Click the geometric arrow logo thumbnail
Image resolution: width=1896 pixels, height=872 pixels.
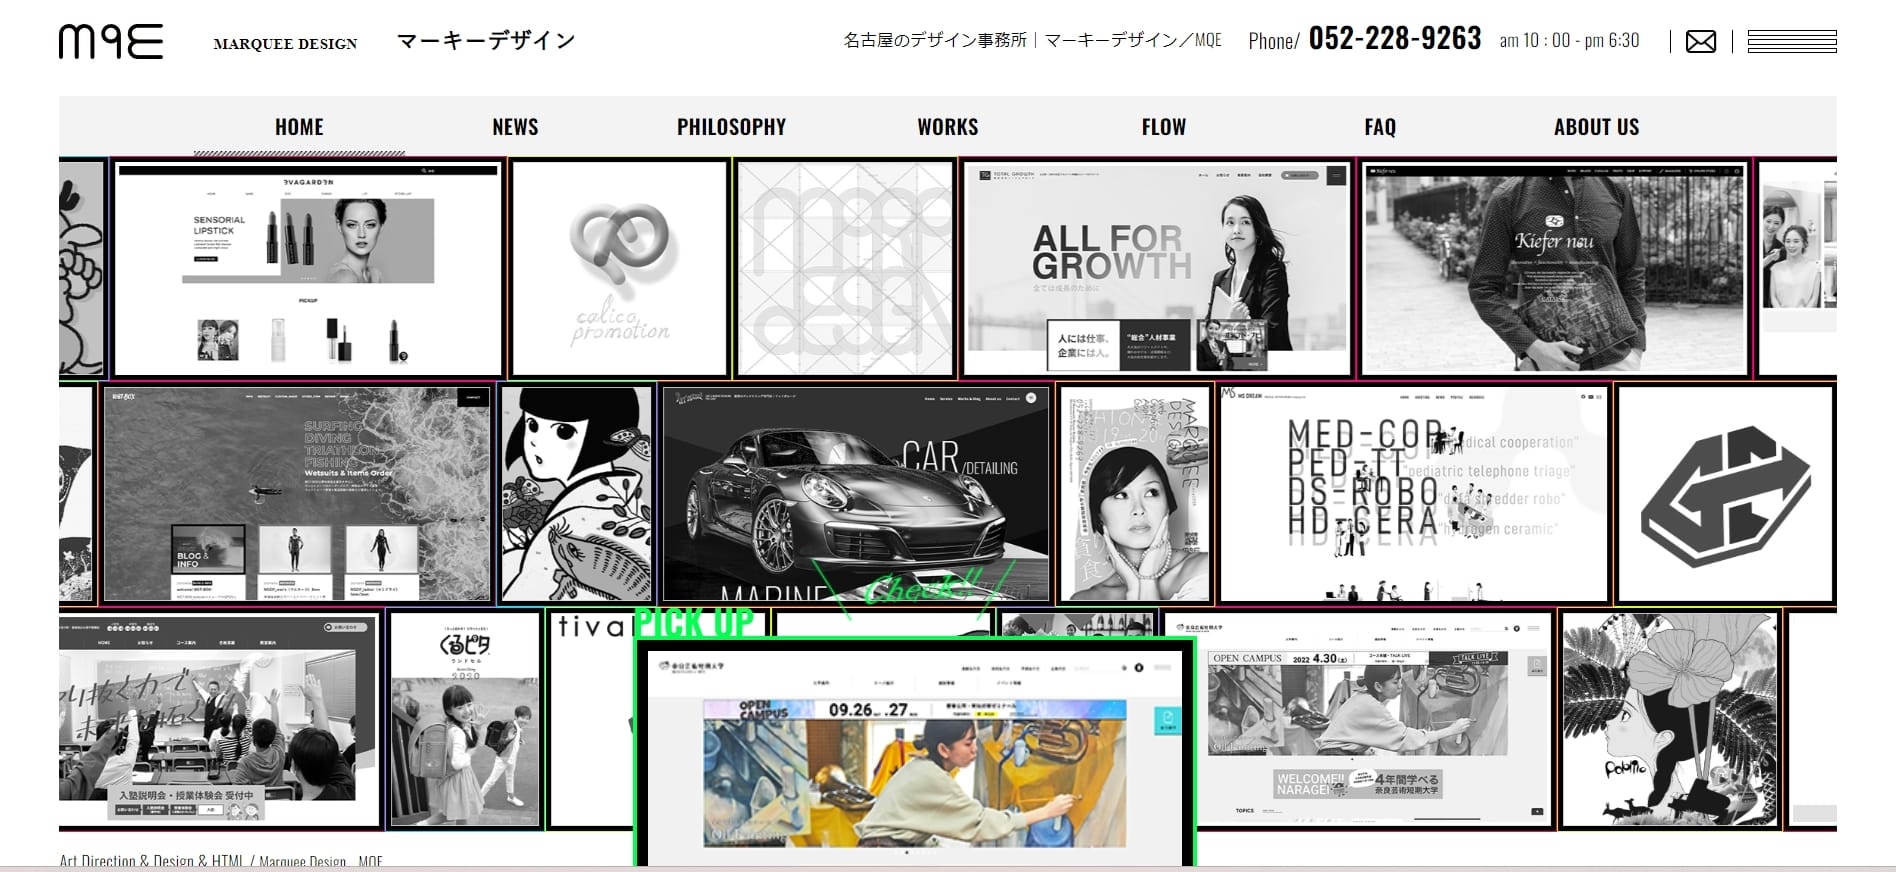(x=1725, y=494)
